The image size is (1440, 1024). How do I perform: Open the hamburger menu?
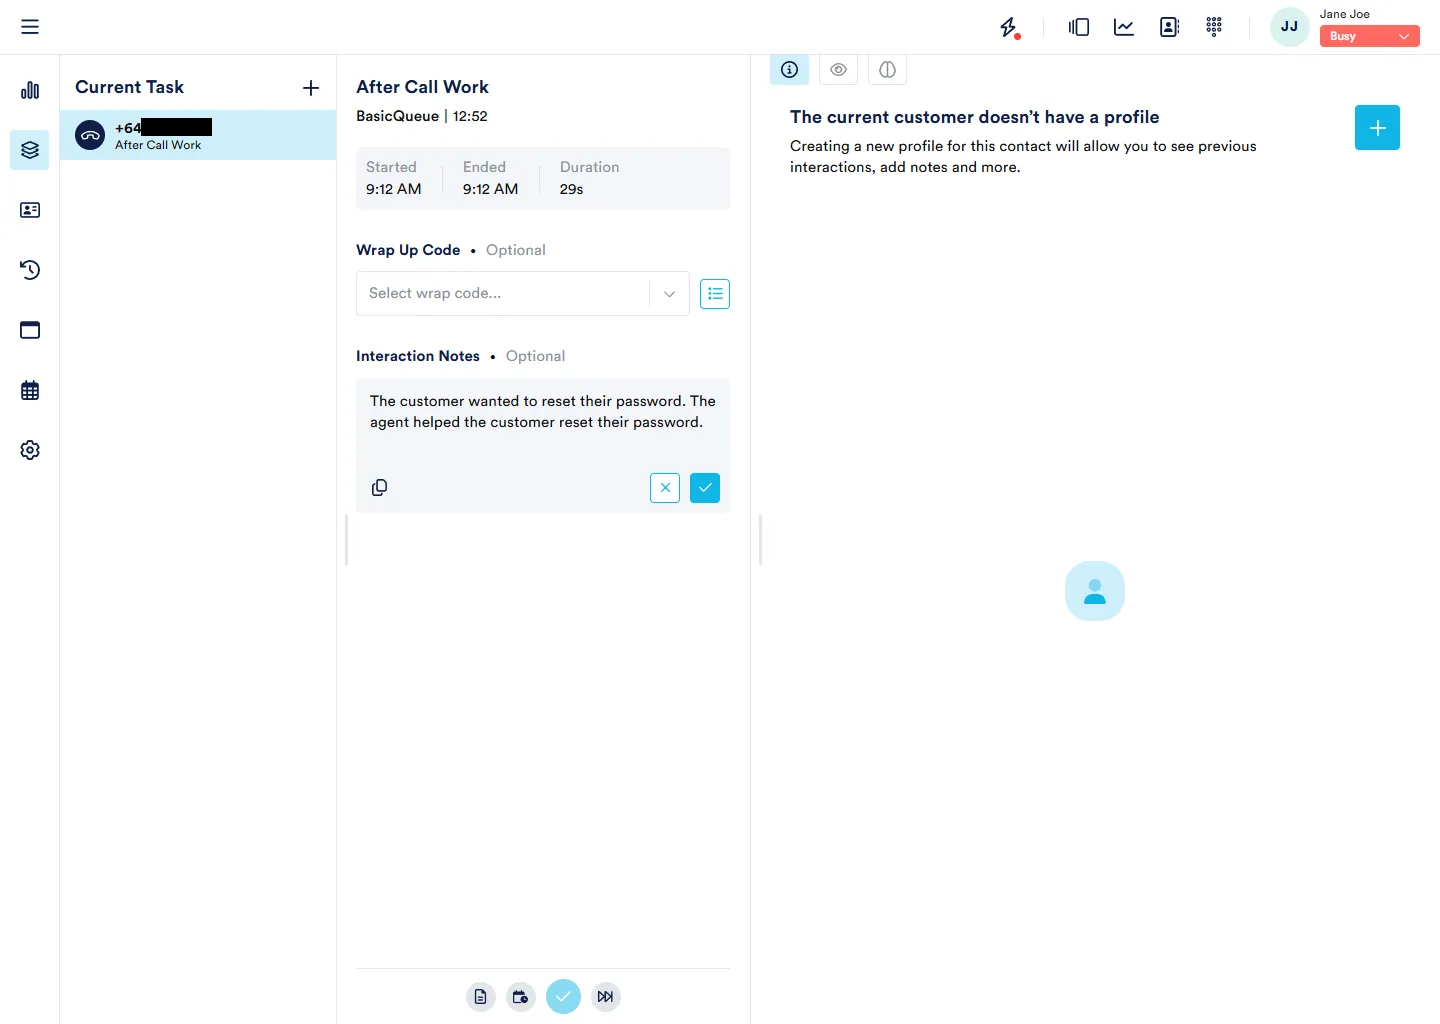point(30,27)
